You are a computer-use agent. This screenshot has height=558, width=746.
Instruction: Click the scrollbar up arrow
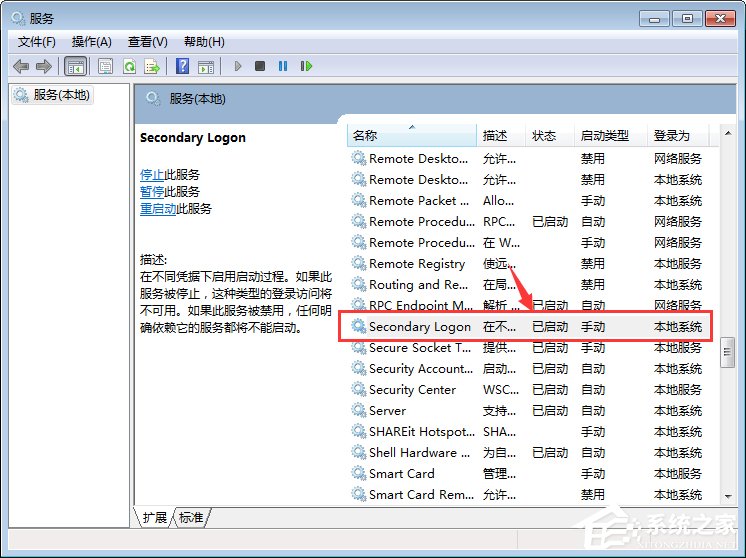tap(728, 133)
